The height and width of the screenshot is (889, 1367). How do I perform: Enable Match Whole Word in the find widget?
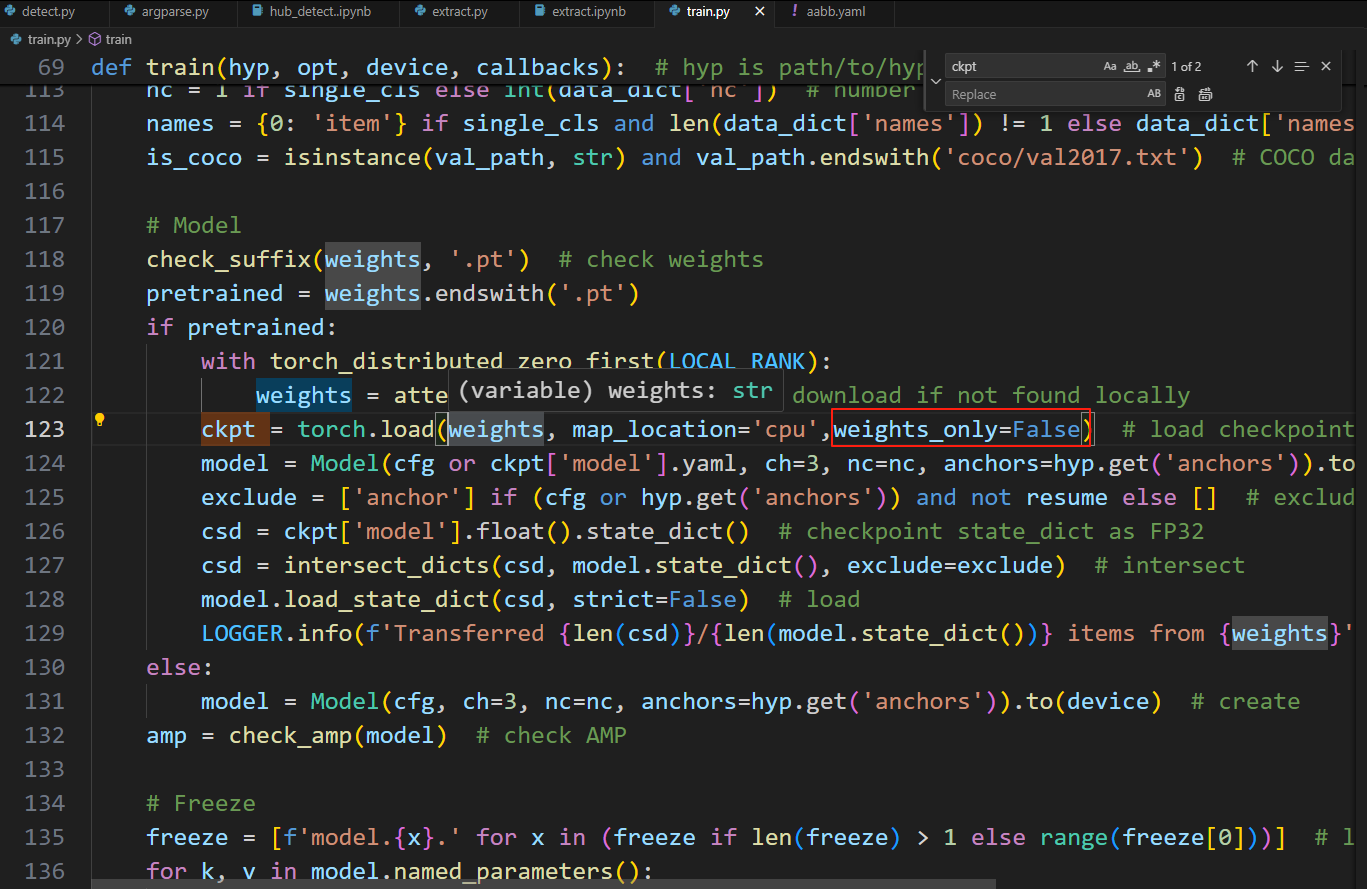click(1132, 66)
